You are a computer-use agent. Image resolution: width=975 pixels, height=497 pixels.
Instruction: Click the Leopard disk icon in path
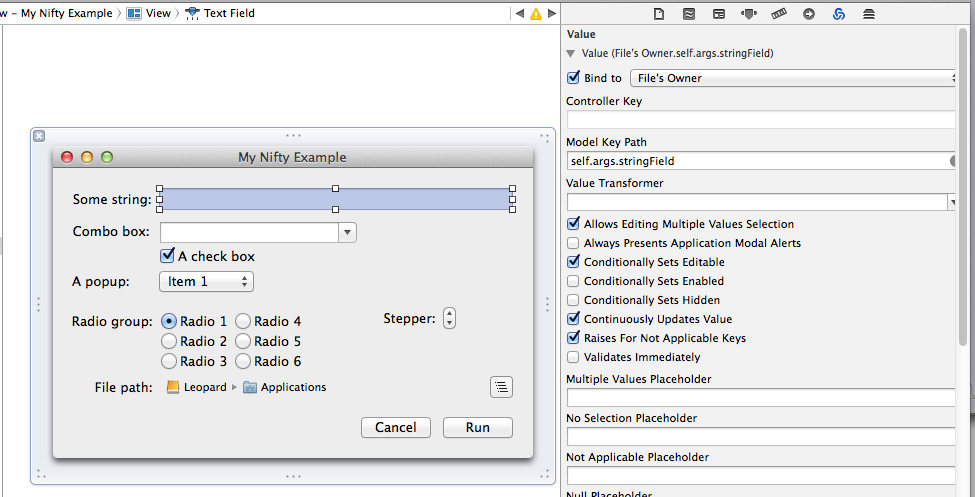point(173,387)
